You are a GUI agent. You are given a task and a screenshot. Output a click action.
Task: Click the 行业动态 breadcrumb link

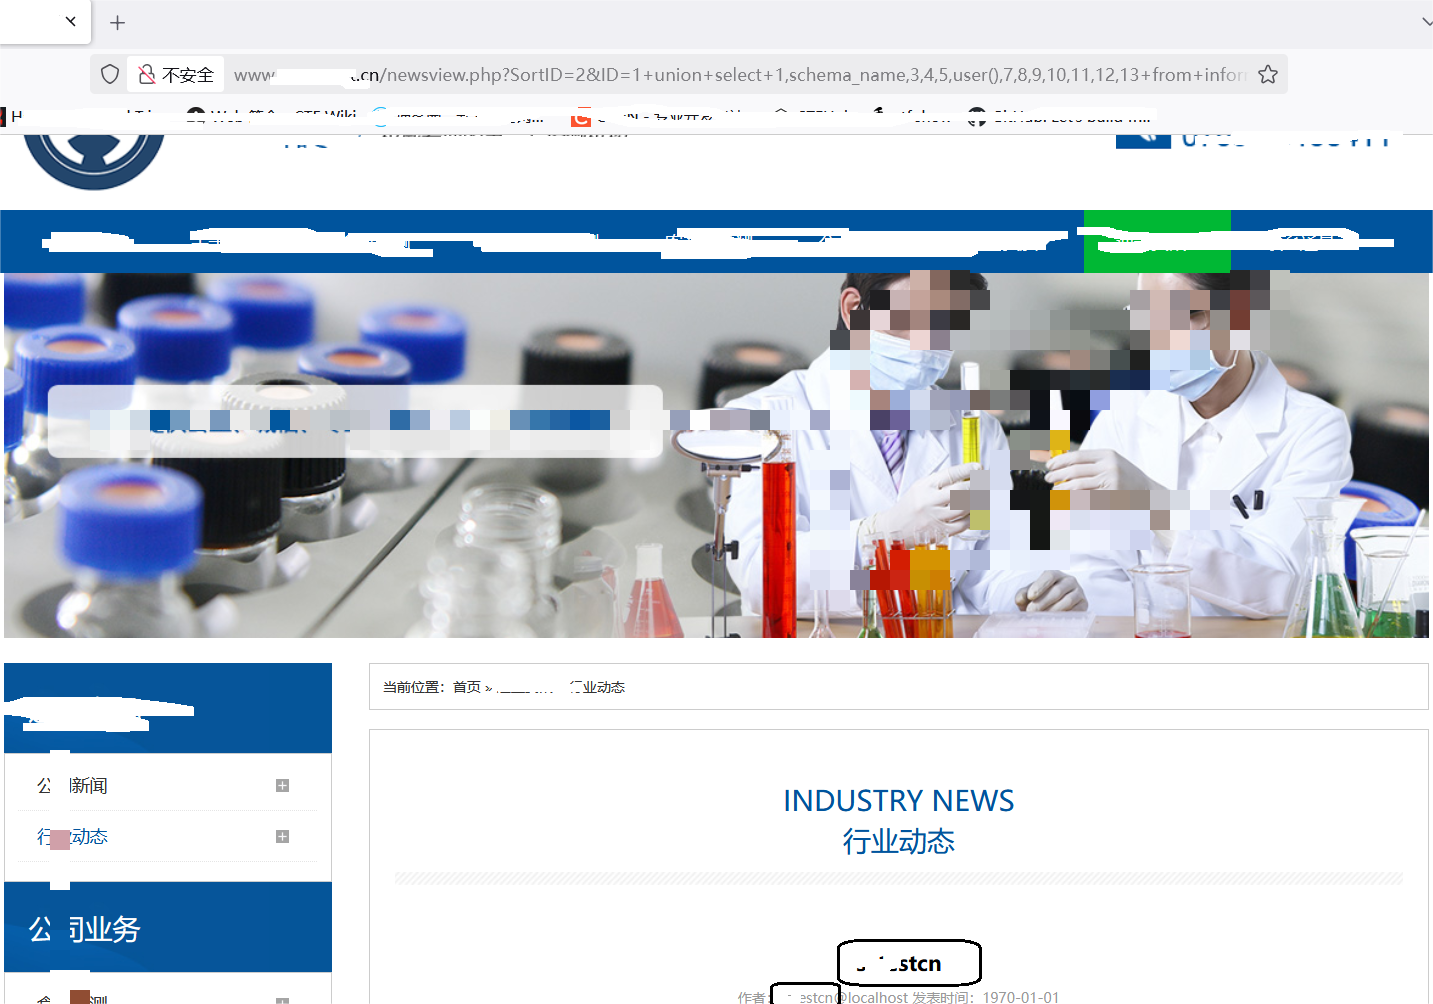[598, 687]
